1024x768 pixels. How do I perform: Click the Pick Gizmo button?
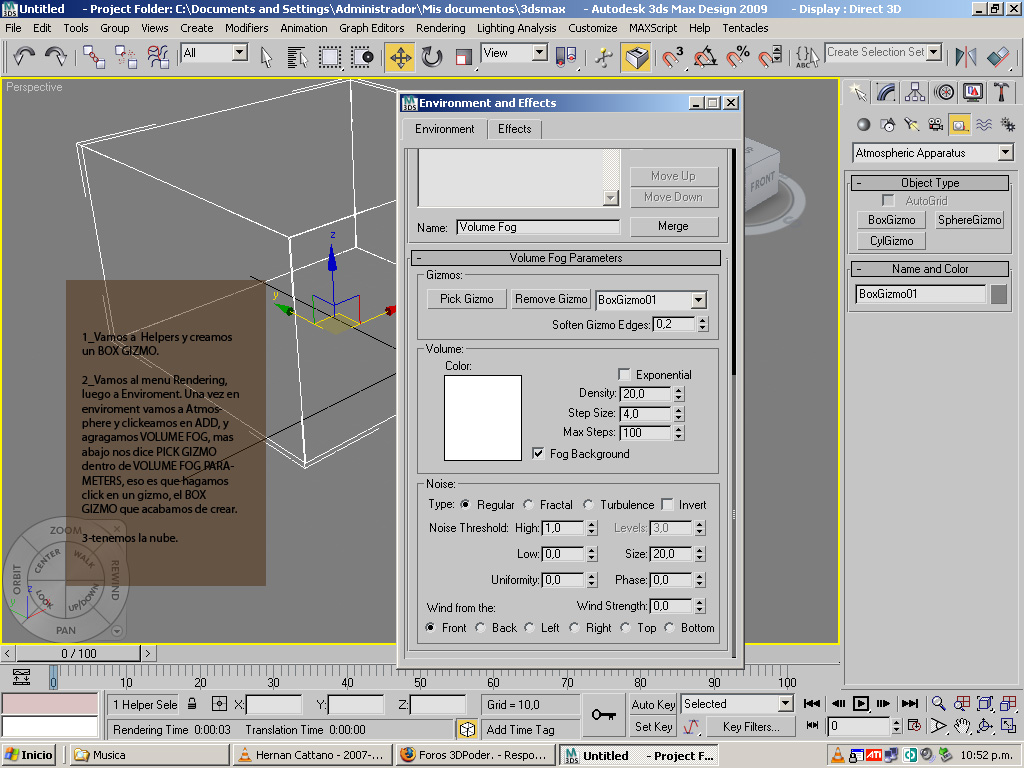466,298
